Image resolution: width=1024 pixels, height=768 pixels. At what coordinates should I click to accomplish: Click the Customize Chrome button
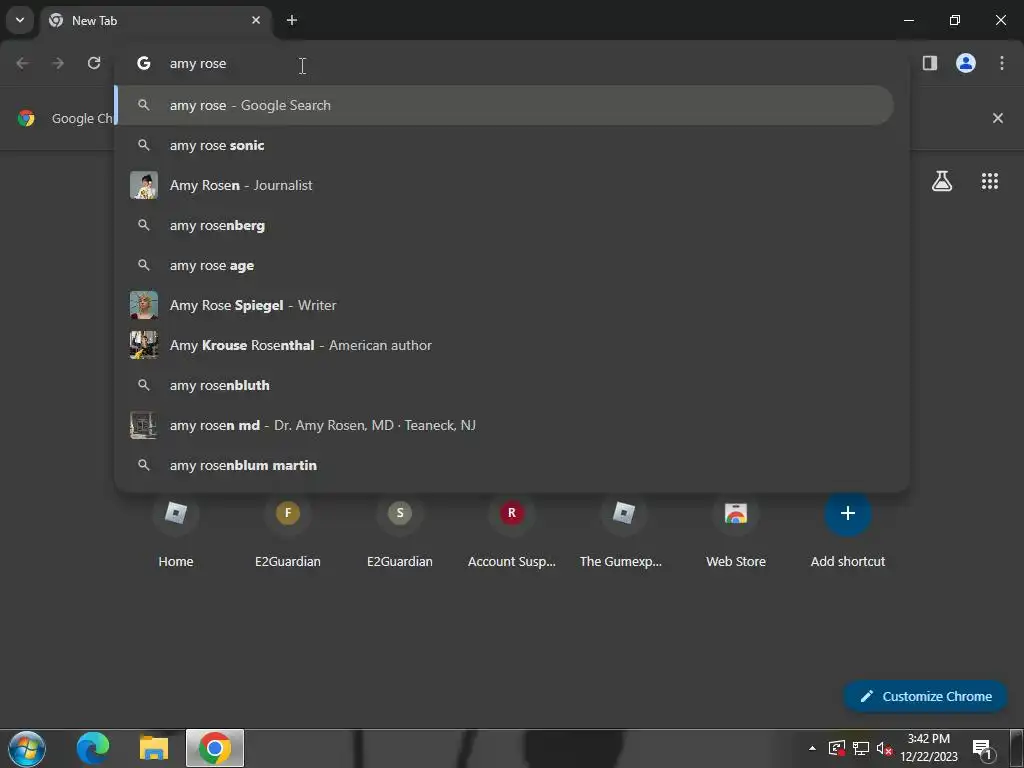925,696
